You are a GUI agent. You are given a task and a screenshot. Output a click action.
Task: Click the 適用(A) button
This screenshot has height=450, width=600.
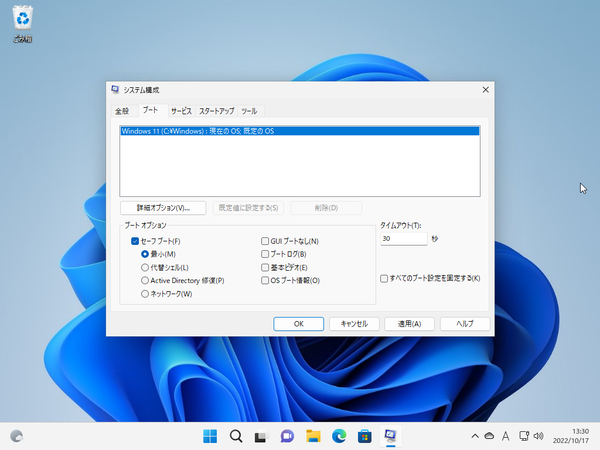coord(409,324)
